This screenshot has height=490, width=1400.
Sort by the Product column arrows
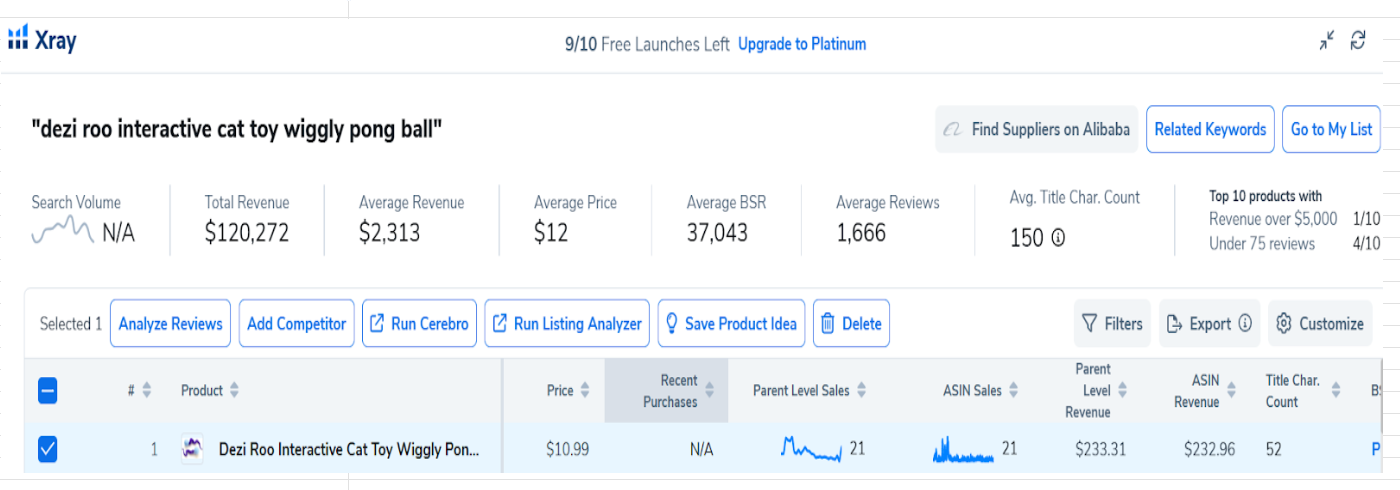tap(234, 391)
